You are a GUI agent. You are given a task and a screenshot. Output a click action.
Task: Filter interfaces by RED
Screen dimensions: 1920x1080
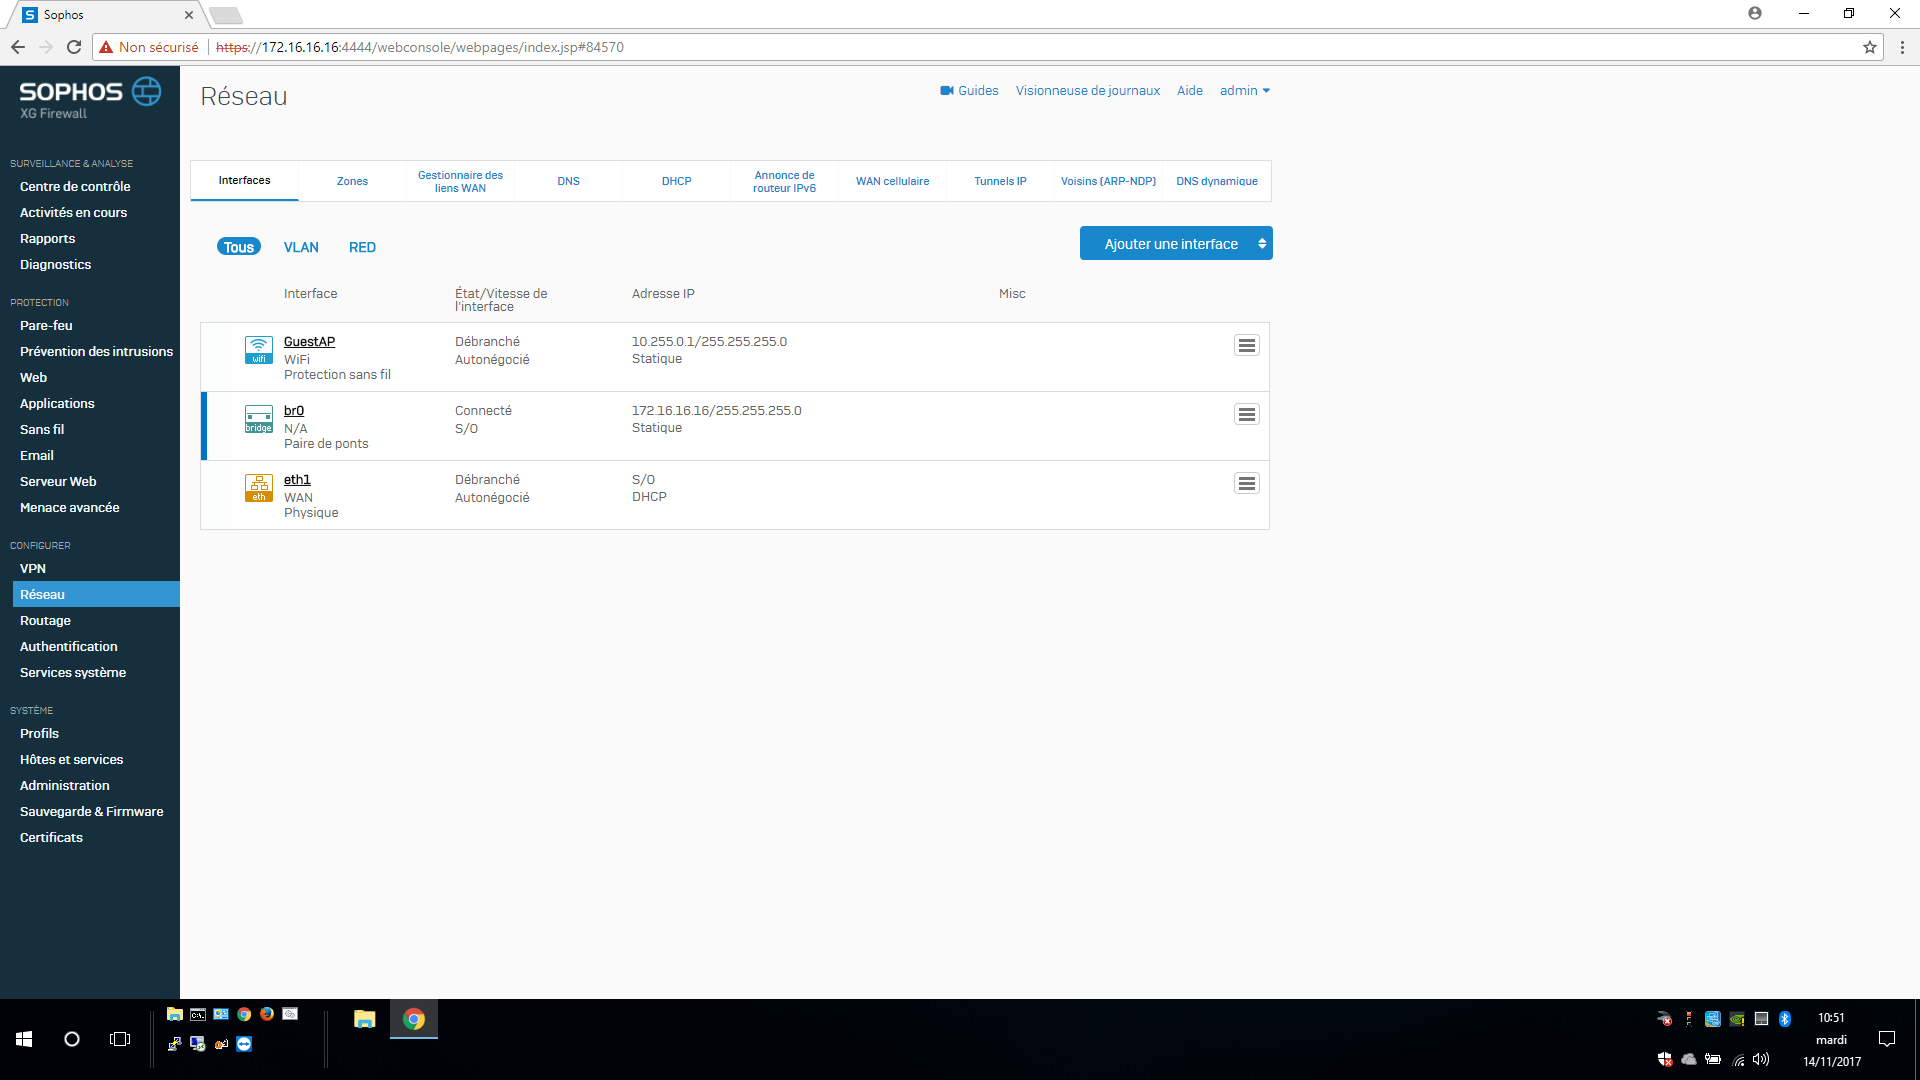[362, 247]
